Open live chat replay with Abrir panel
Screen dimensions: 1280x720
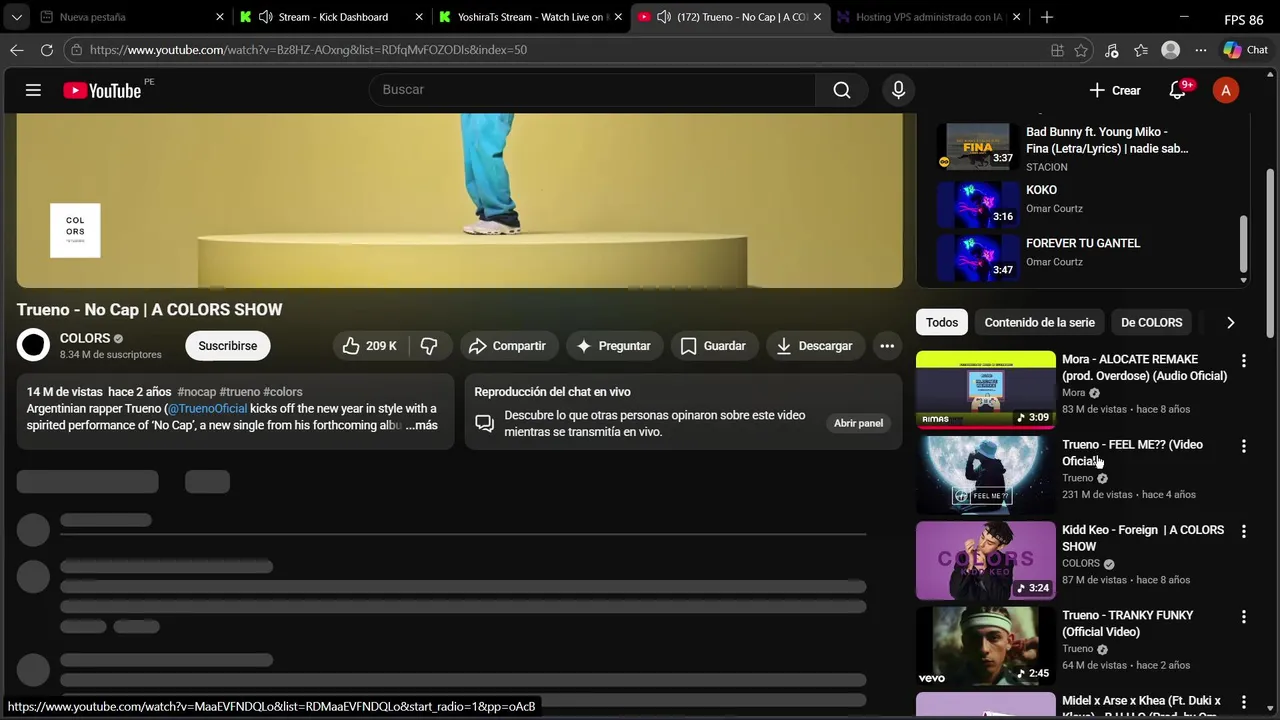pos(858,423)
